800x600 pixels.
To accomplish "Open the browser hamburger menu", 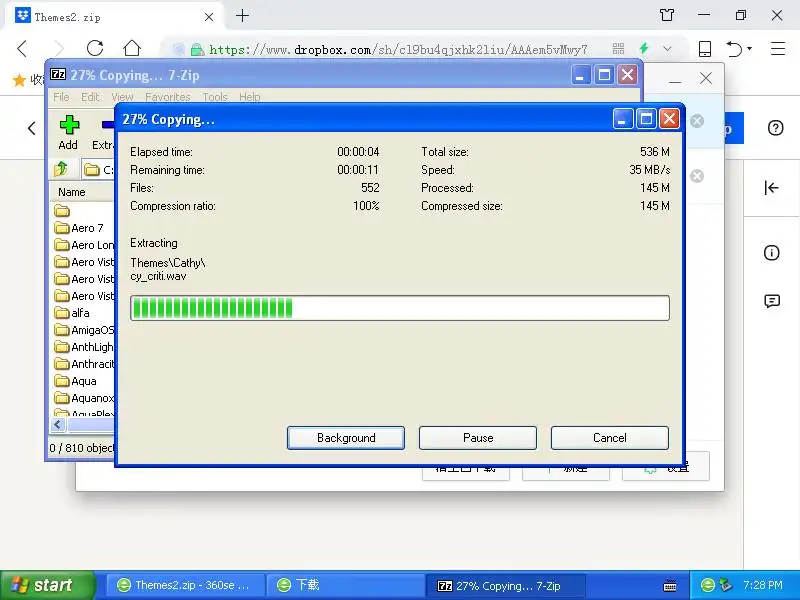I will tap(778, 48).
